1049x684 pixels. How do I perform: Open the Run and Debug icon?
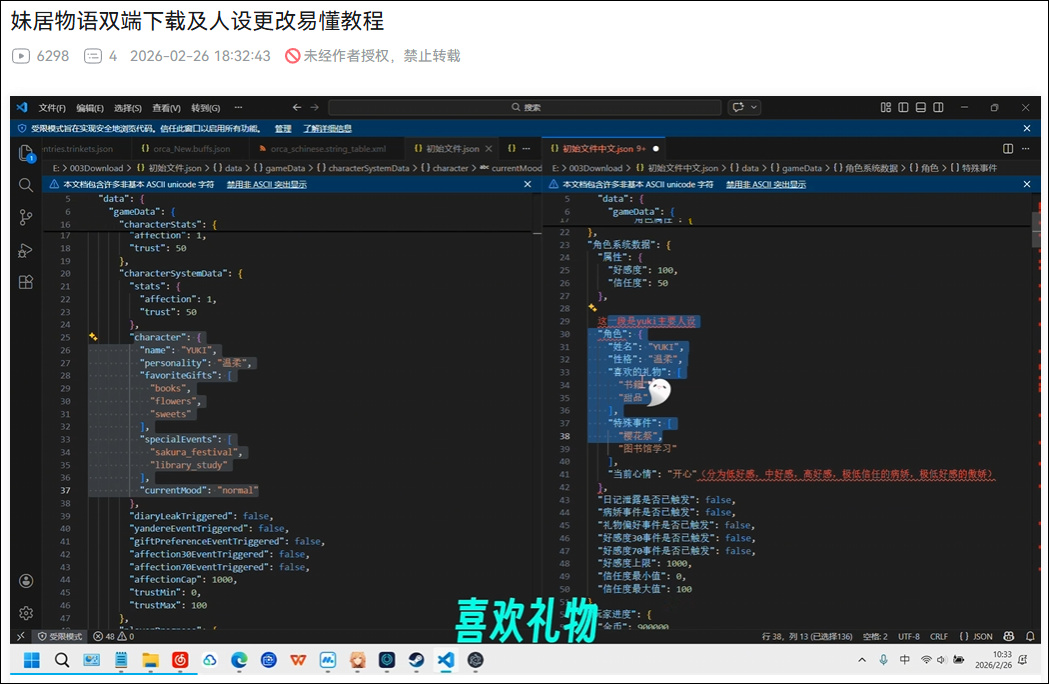(x=26, y=250)
